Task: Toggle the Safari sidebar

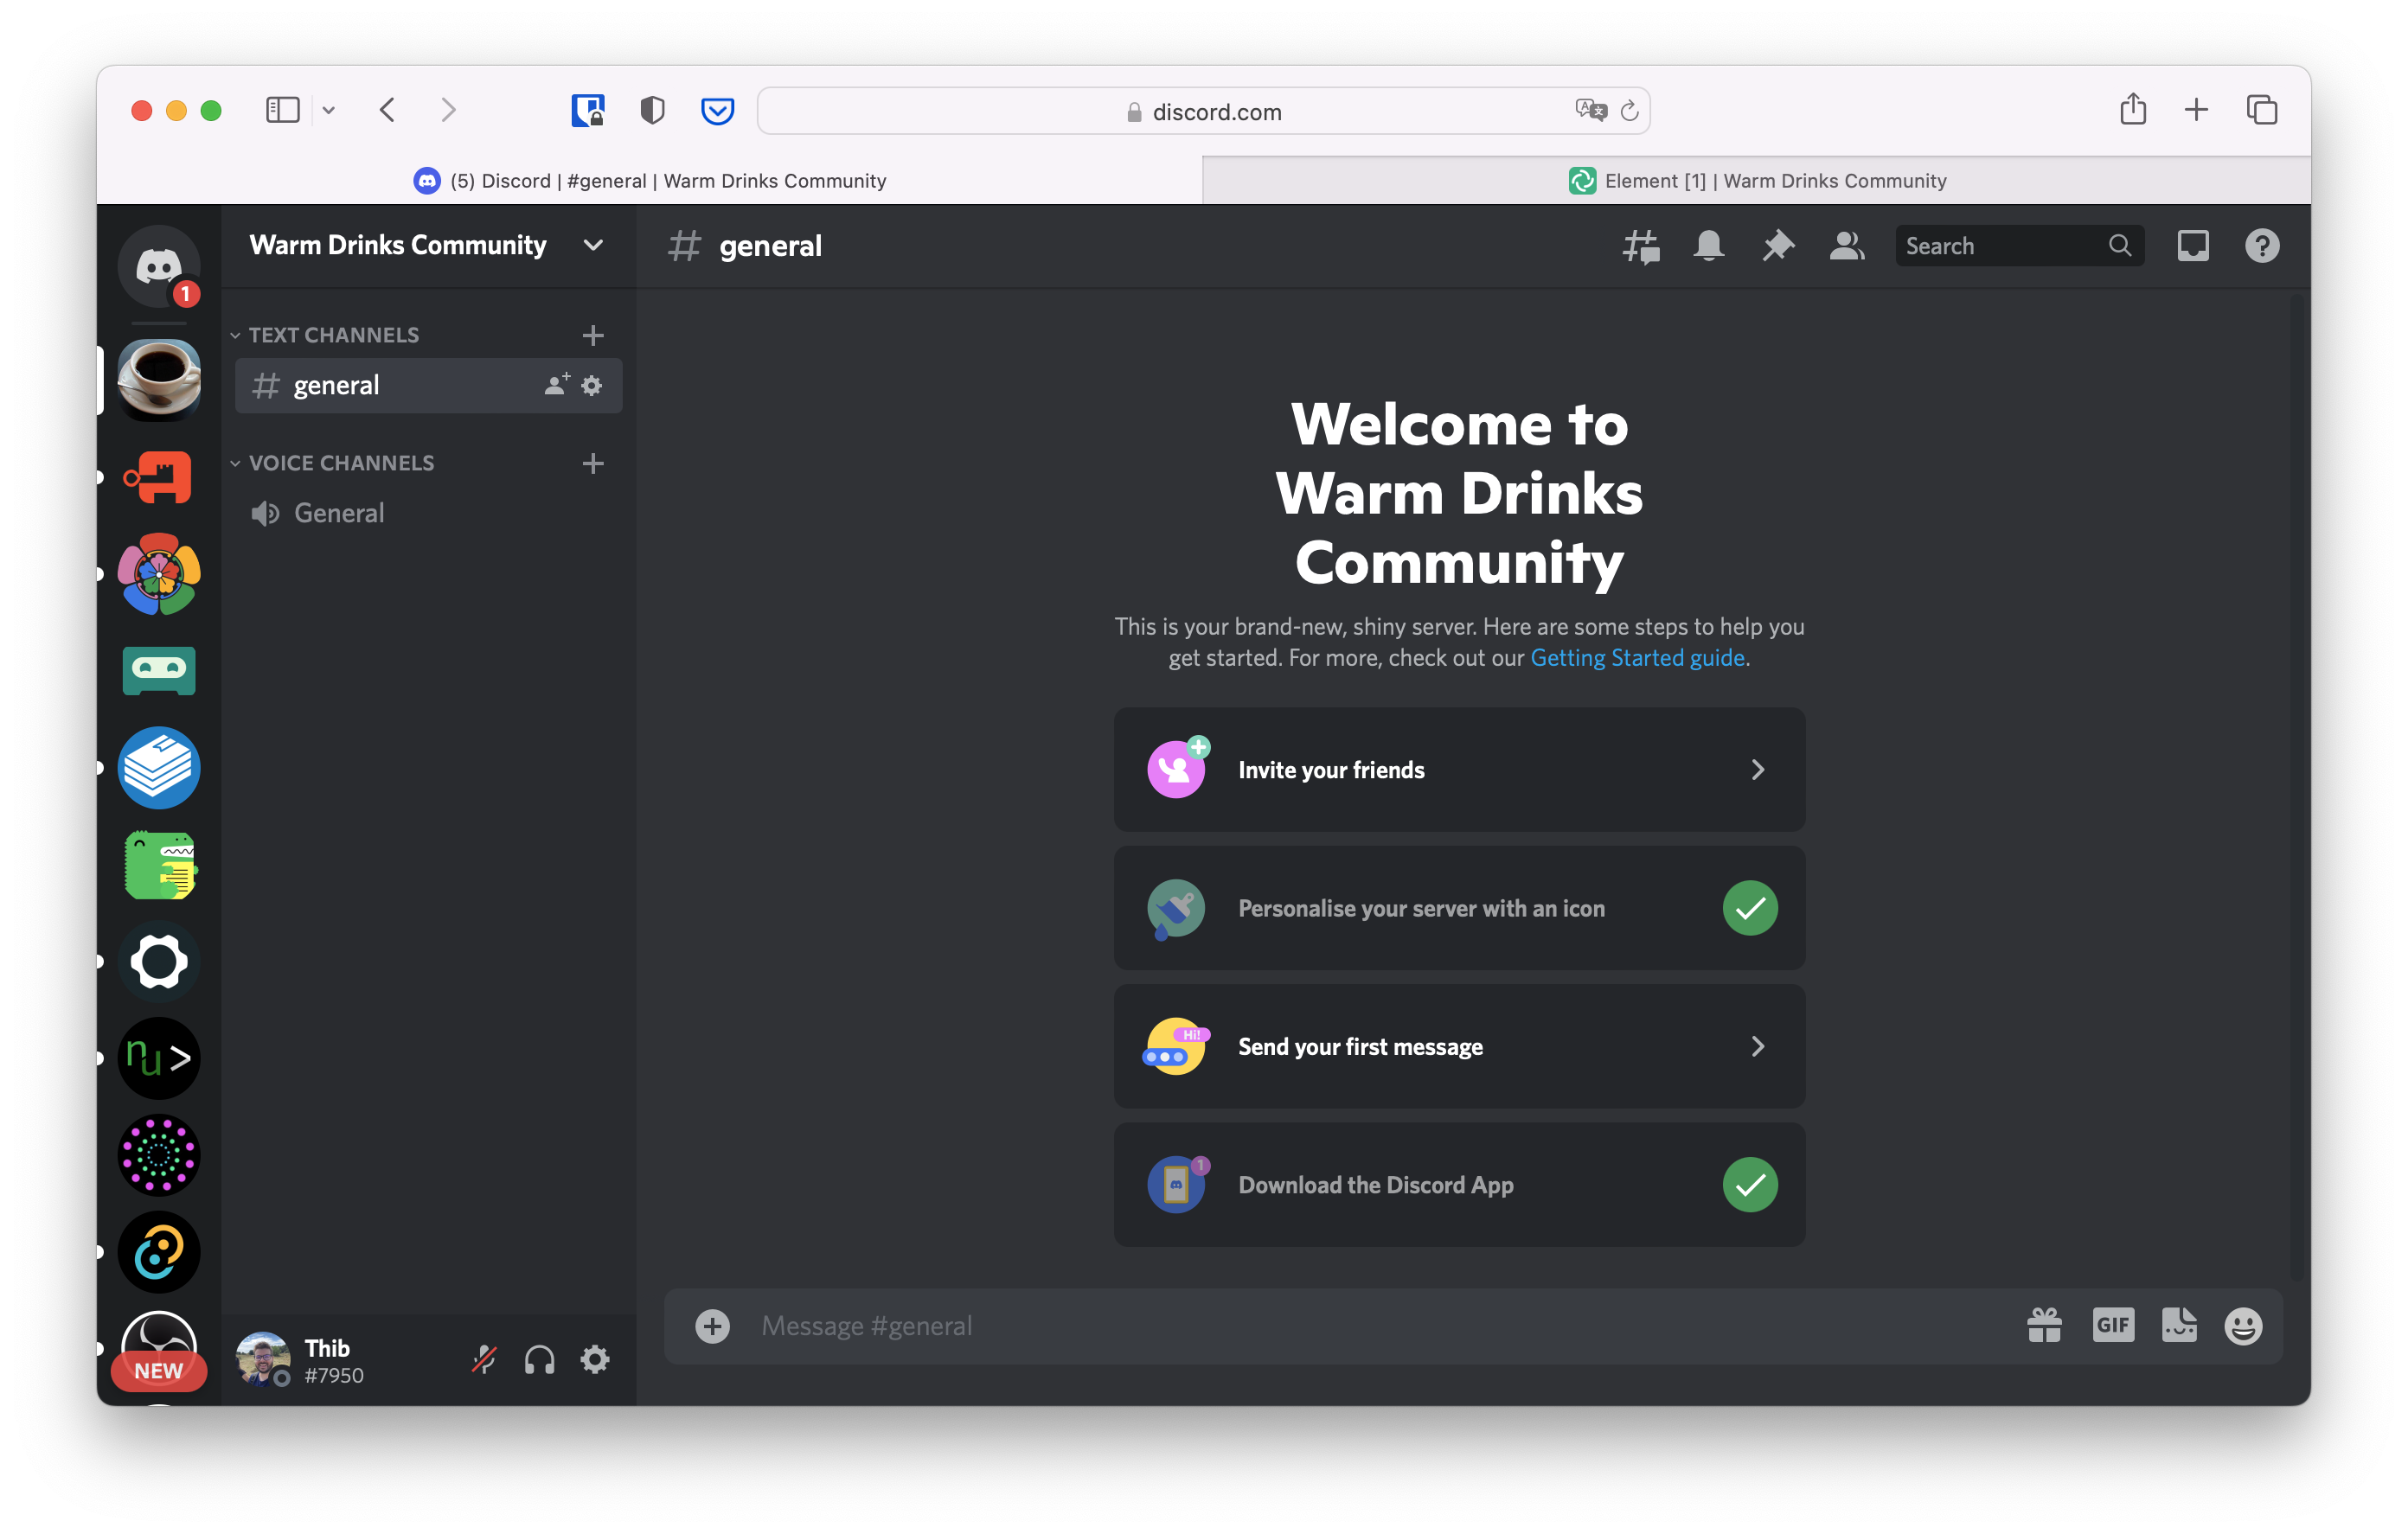Action: coord(283,110)
